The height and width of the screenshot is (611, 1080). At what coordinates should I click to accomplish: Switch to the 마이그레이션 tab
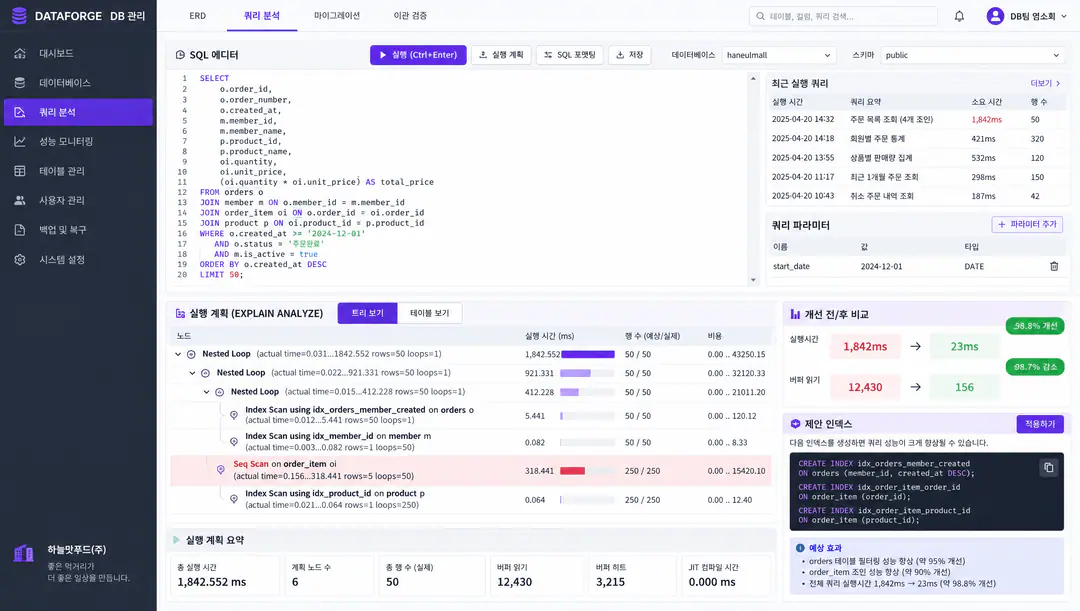point(337,16)
